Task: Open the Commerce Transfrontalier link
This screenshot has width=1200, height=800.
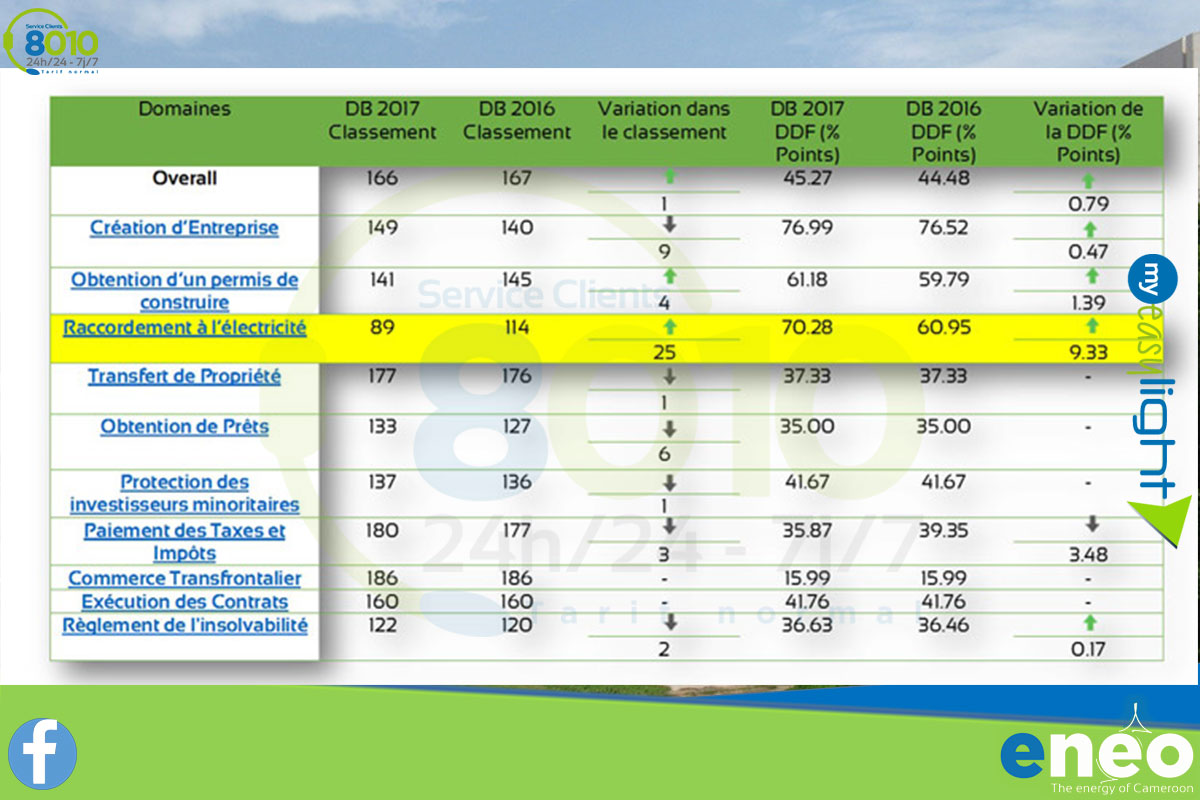Action: coord(184,578)
